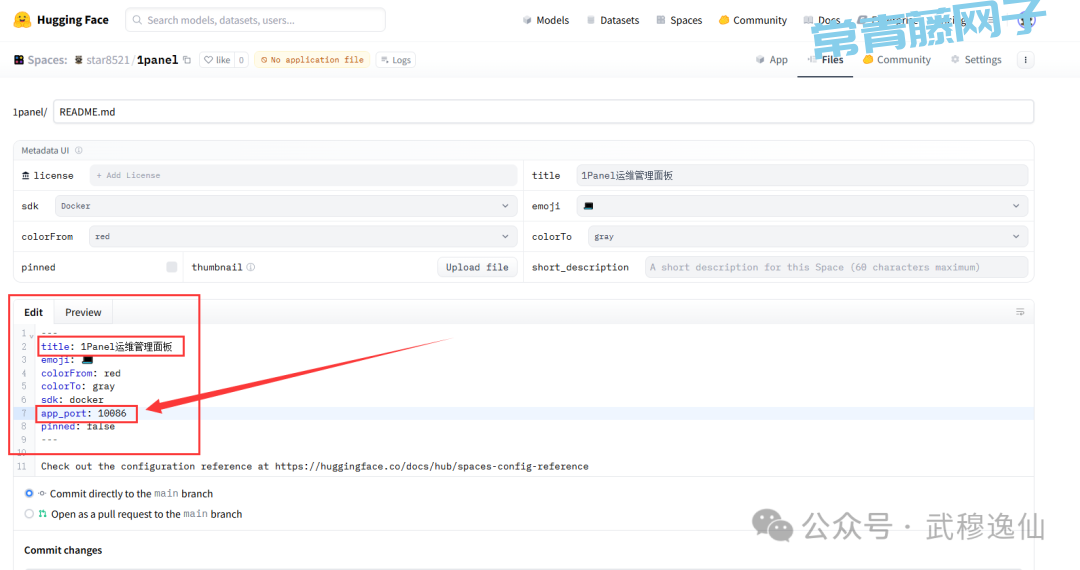Click the Metadata UI info icon
1080x570 pixels.
click(79, 151)
